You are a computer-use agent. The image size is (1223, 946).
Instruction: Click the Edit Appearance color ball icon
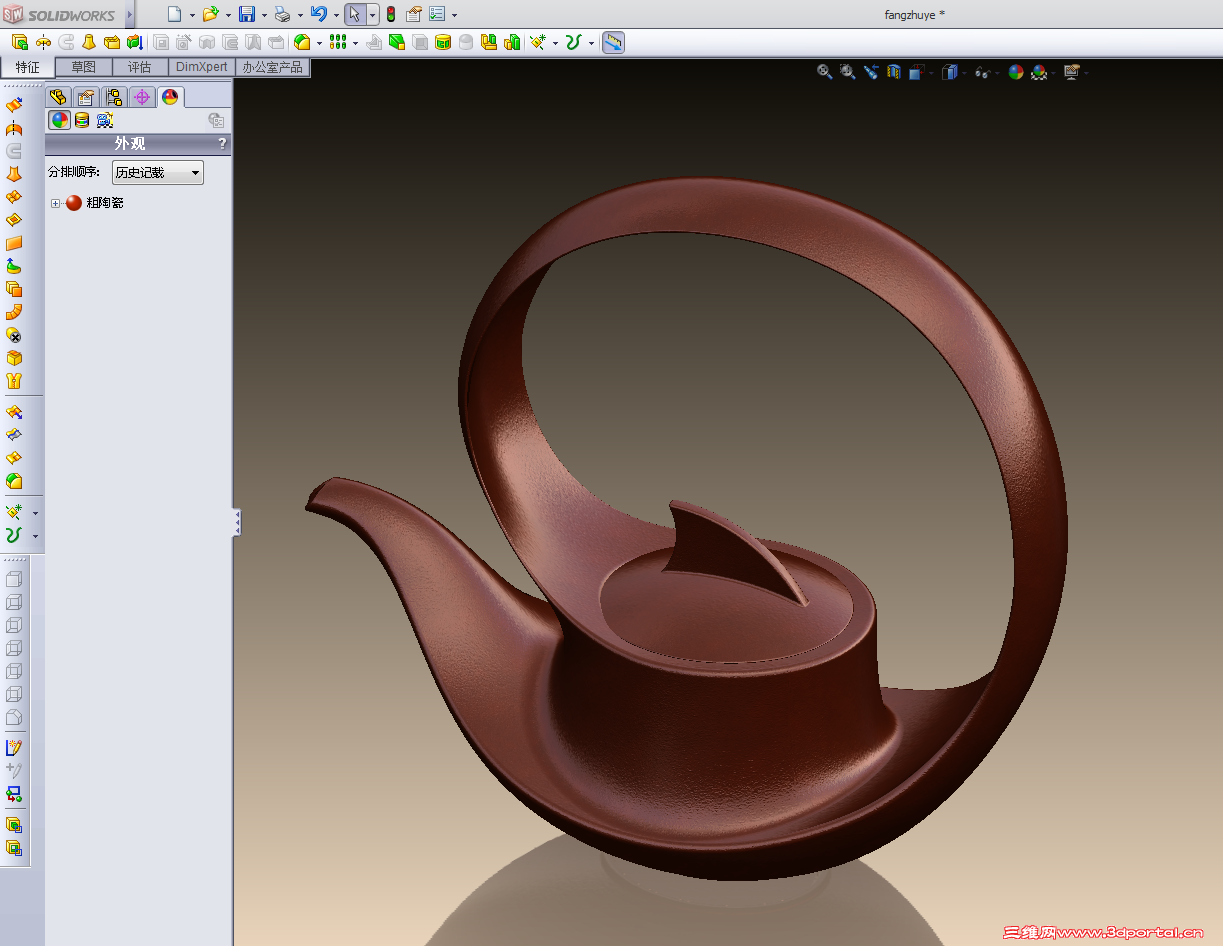point(1016,72)
